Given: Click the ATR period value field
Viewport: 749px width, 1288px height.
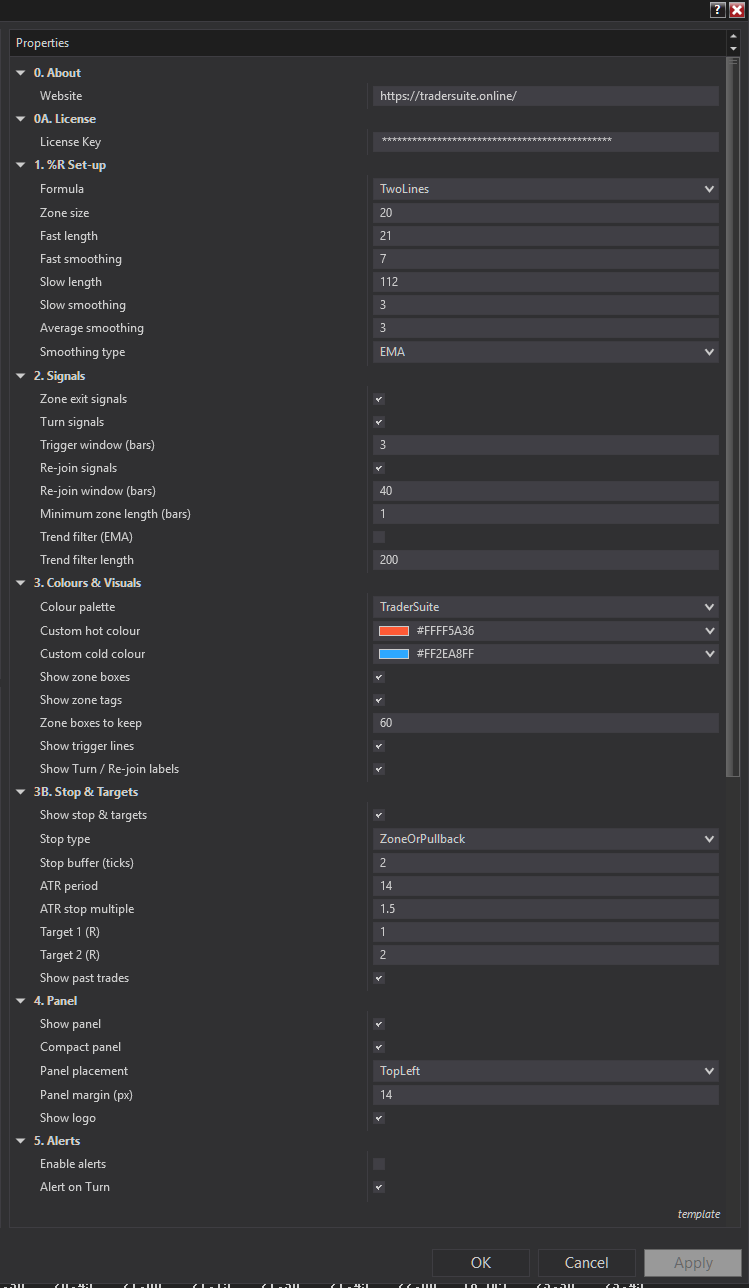Looking at the screenshot, I should (545, 885).
